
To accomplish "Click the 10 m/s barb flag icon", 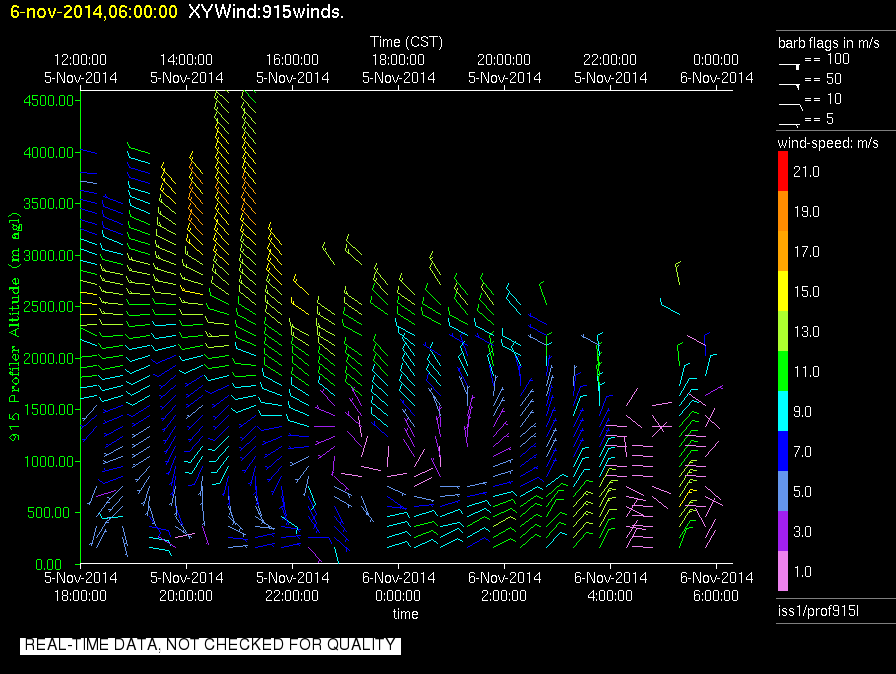I will [791, 106].
